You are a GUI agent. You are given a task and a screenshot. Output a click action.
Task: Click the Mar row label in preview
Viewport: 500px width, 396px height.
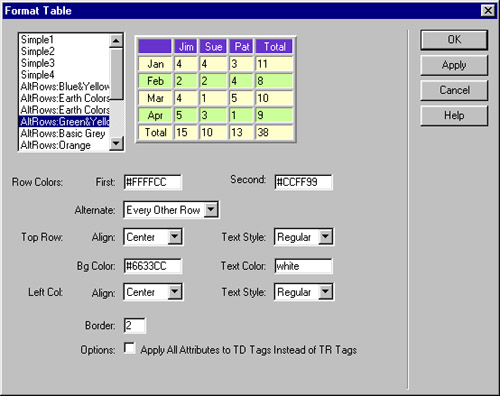(155, 98)
